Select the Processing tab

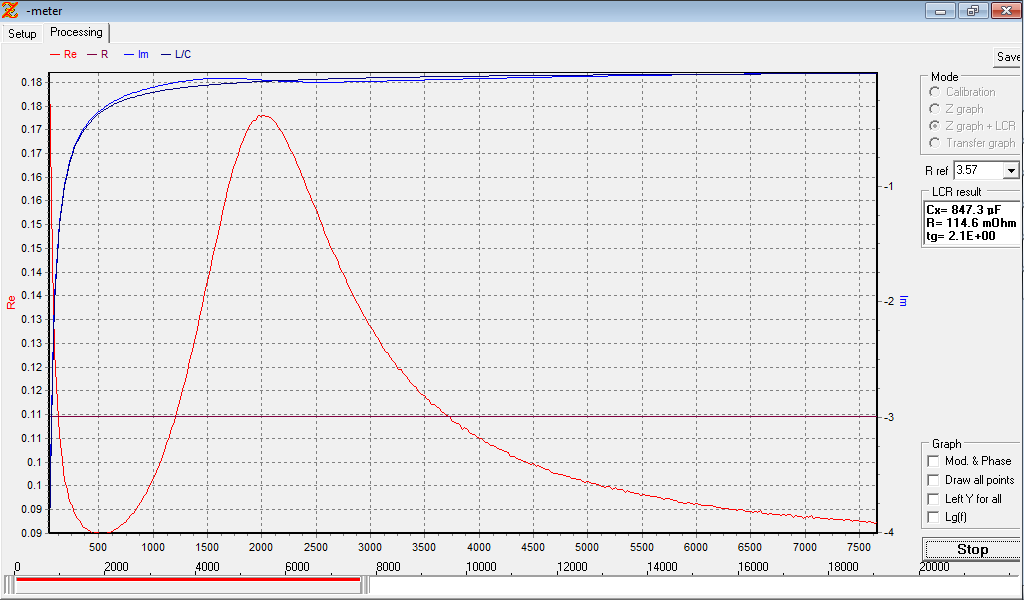click(76, 33)
